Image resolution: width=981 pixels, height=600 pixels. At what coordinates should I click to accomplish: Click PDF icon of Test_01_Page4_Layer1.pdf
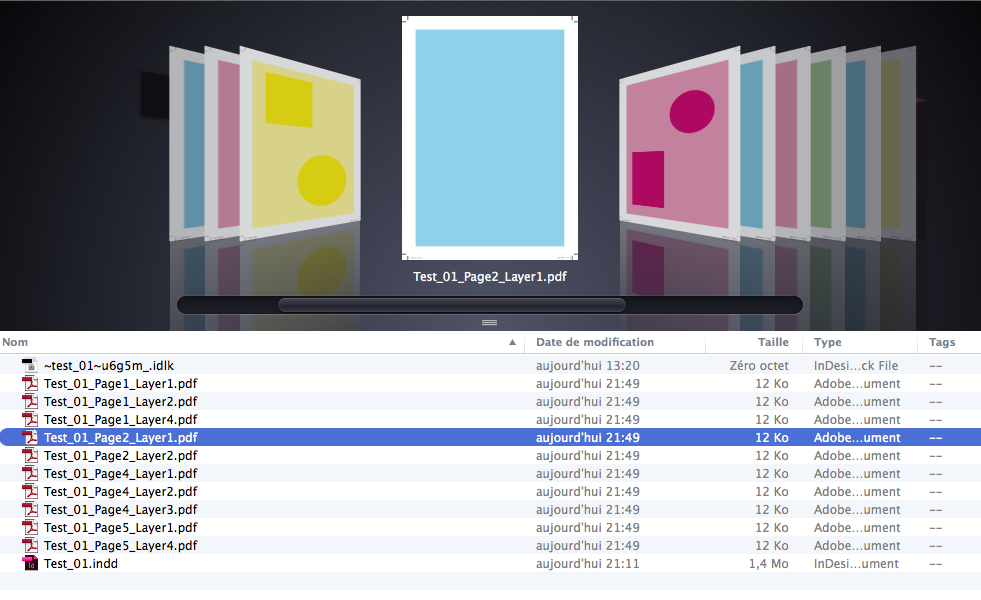[29, 474]
